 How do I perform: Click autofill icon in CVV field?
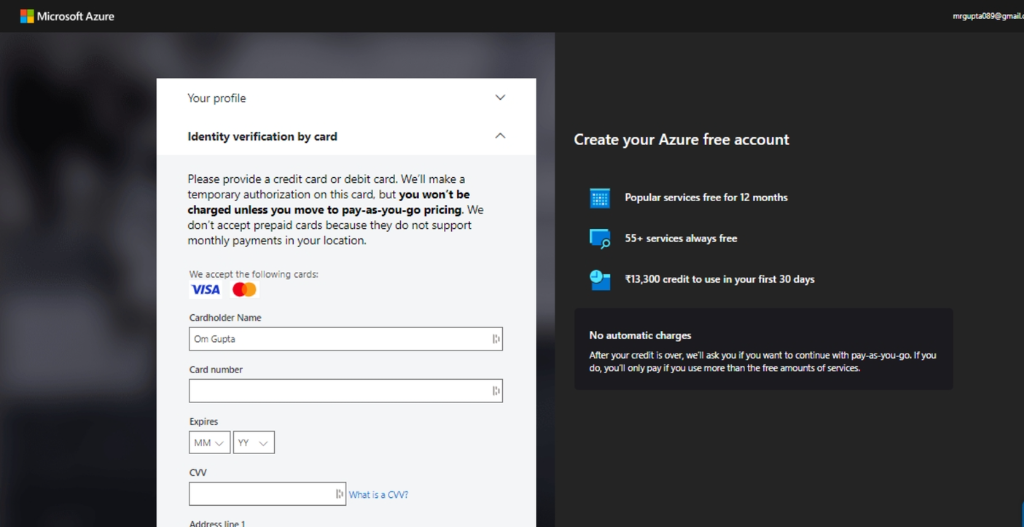(x=339, y=494)
